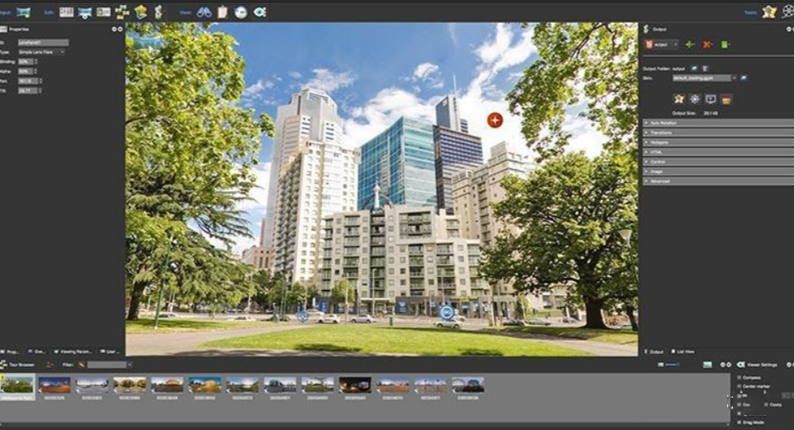Click the red plus hotspot in the panorama
The height and width of the screenshot is (430, 794).
[x=495, y=121]
